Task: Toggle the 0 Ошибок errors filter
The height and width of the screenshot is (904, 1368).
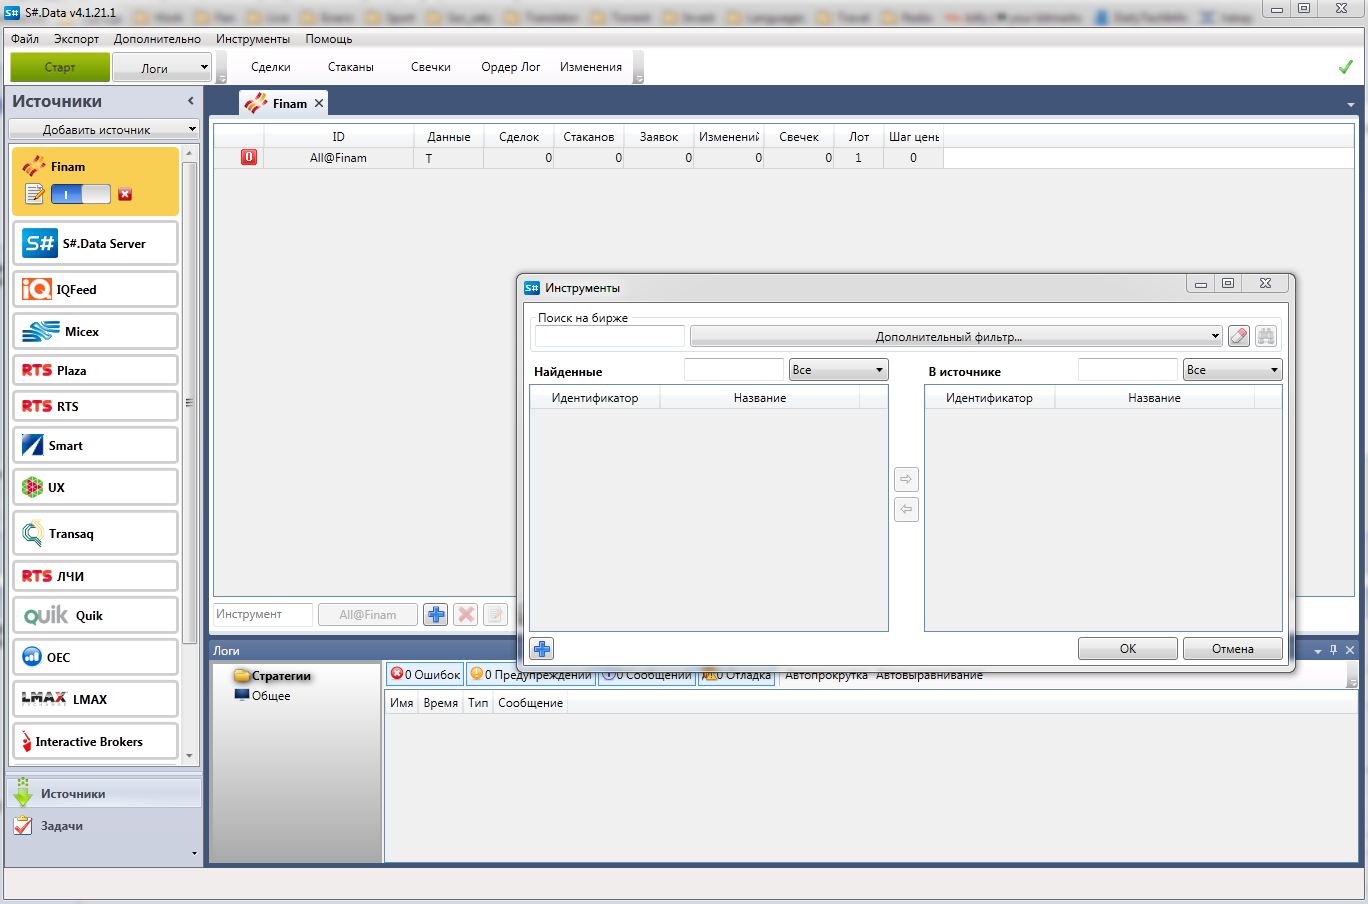Action: pyautogui.click(x=426, y=675)
